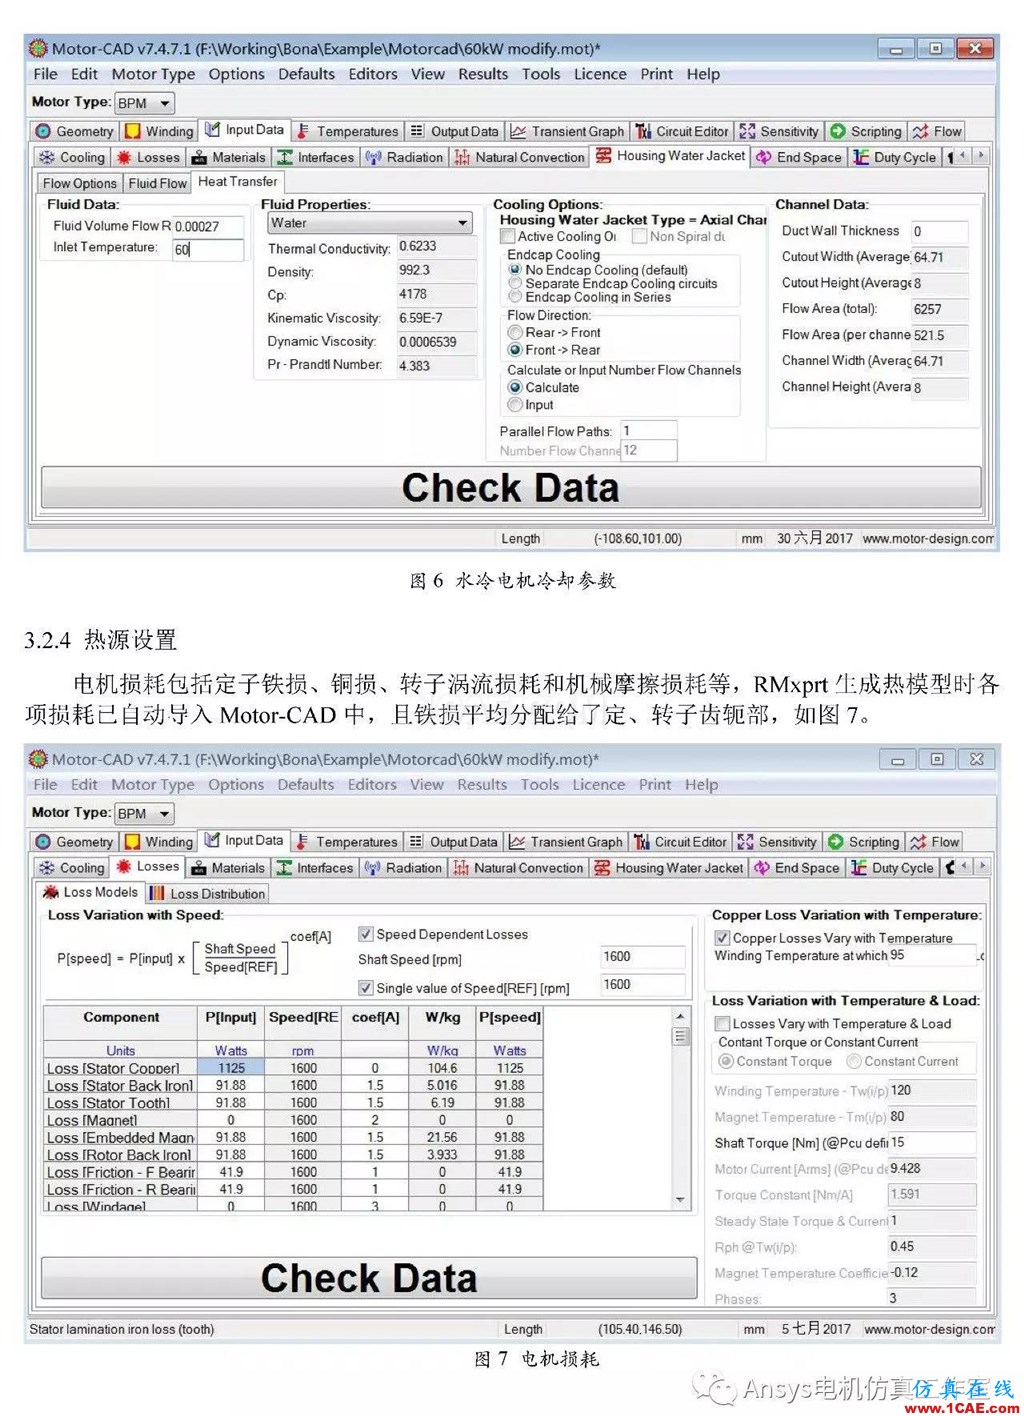Open Motor Type BPM dropdown in top window

point(145,103)
